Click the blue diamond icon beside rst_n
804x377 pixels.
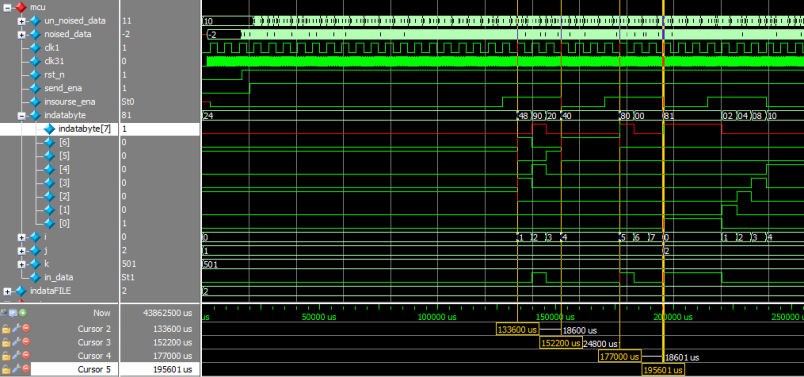34,75
